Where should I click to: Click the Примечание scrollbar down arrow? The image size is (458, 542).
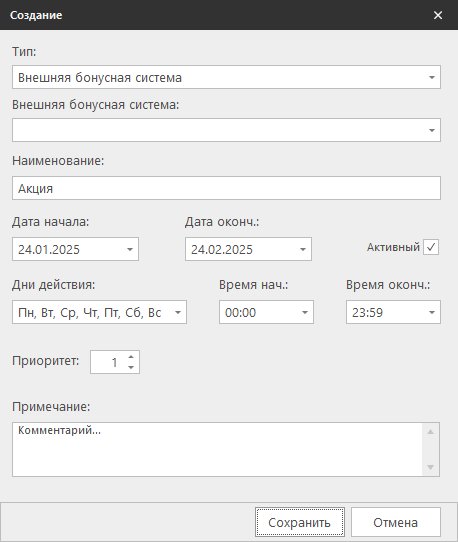[x=431, y=467]
